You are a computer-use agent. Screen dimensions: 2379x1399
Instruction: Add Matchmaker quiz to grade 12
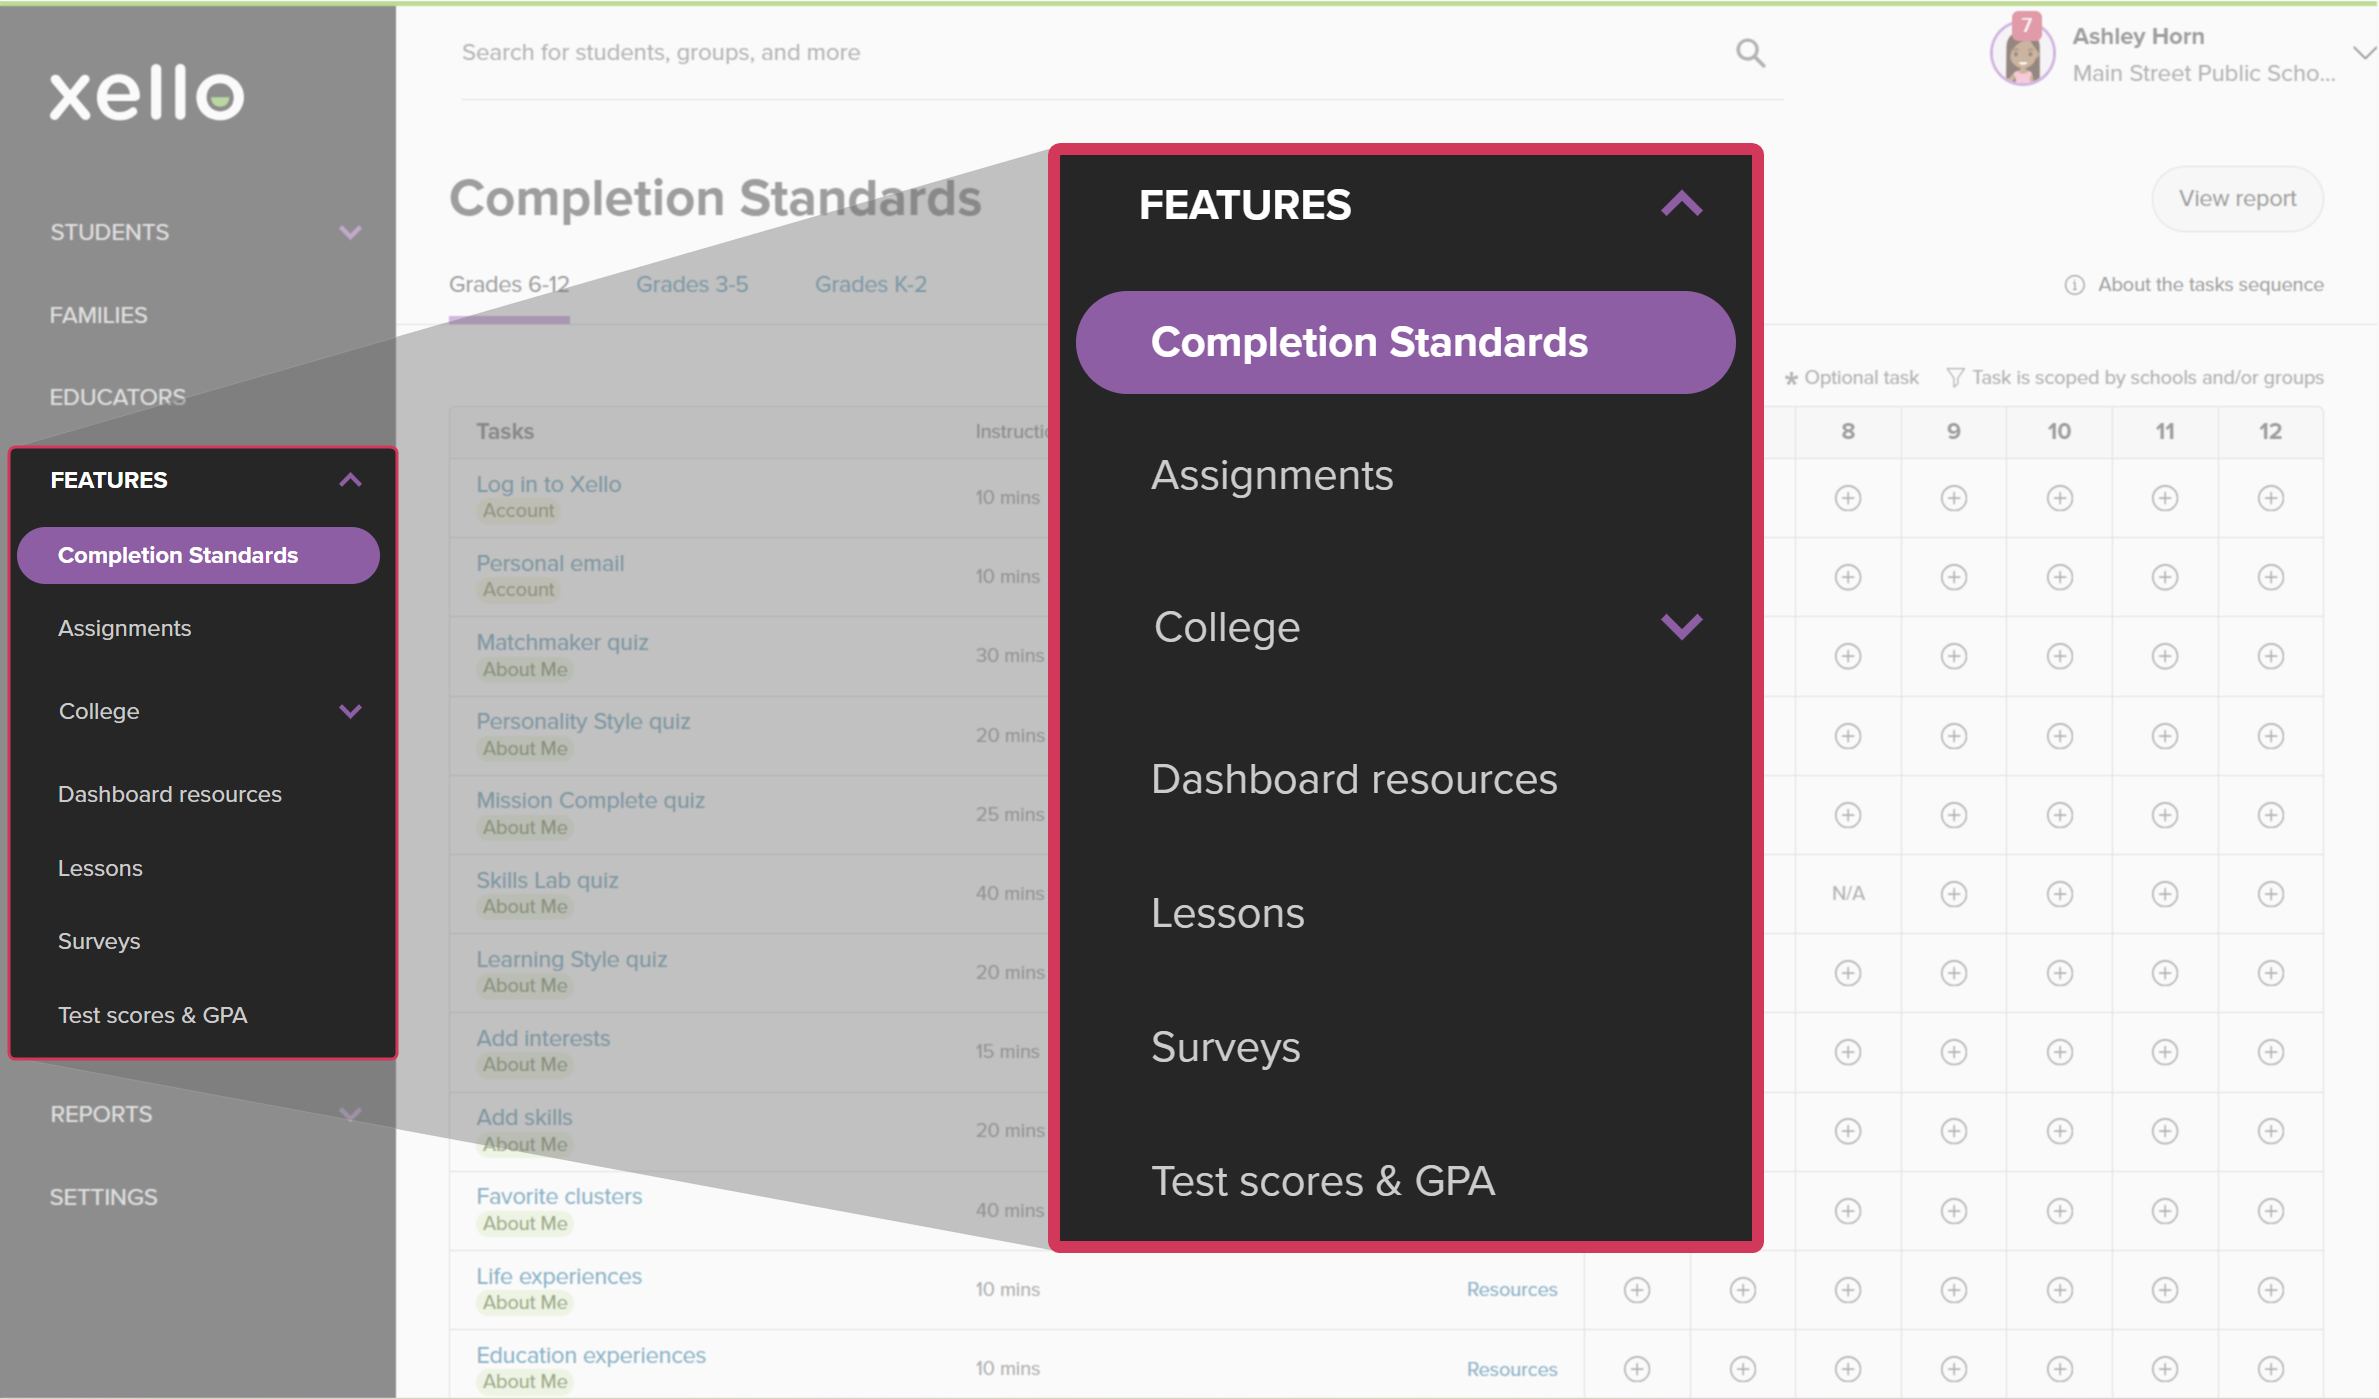coord(2269,656)
